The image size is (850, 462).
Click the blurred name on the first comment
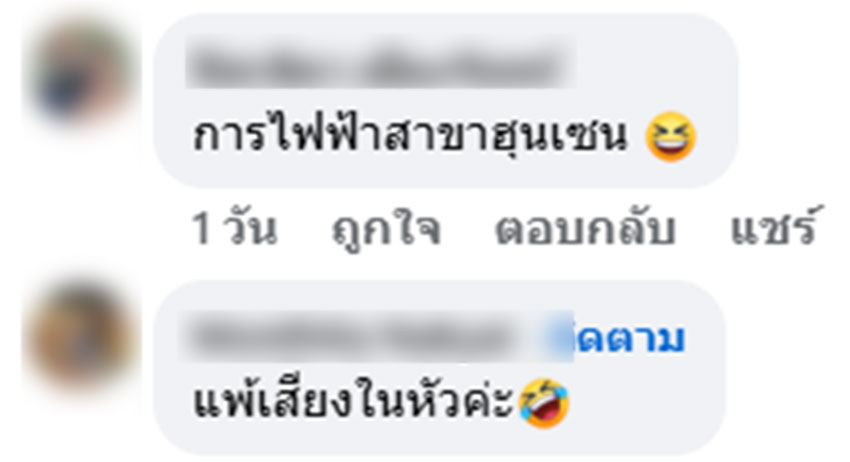coord(379,66)
